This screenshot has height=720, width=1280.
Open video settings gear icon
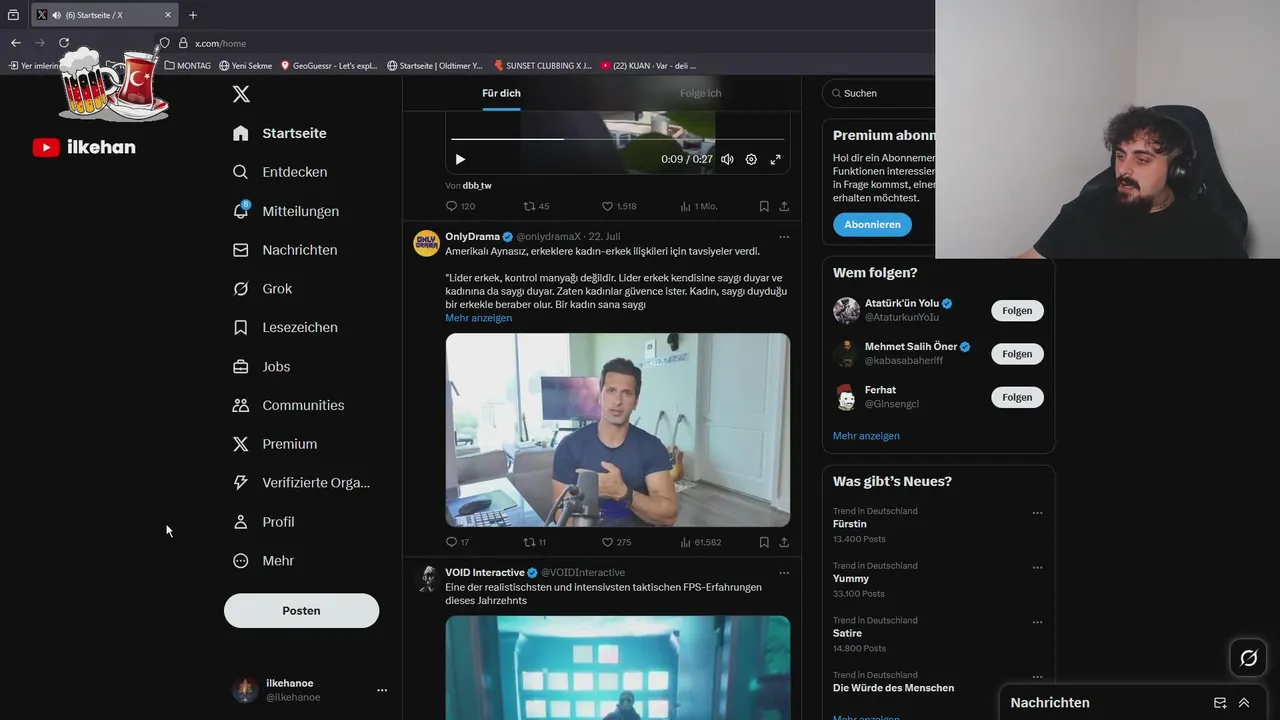(x=751, y=159)
